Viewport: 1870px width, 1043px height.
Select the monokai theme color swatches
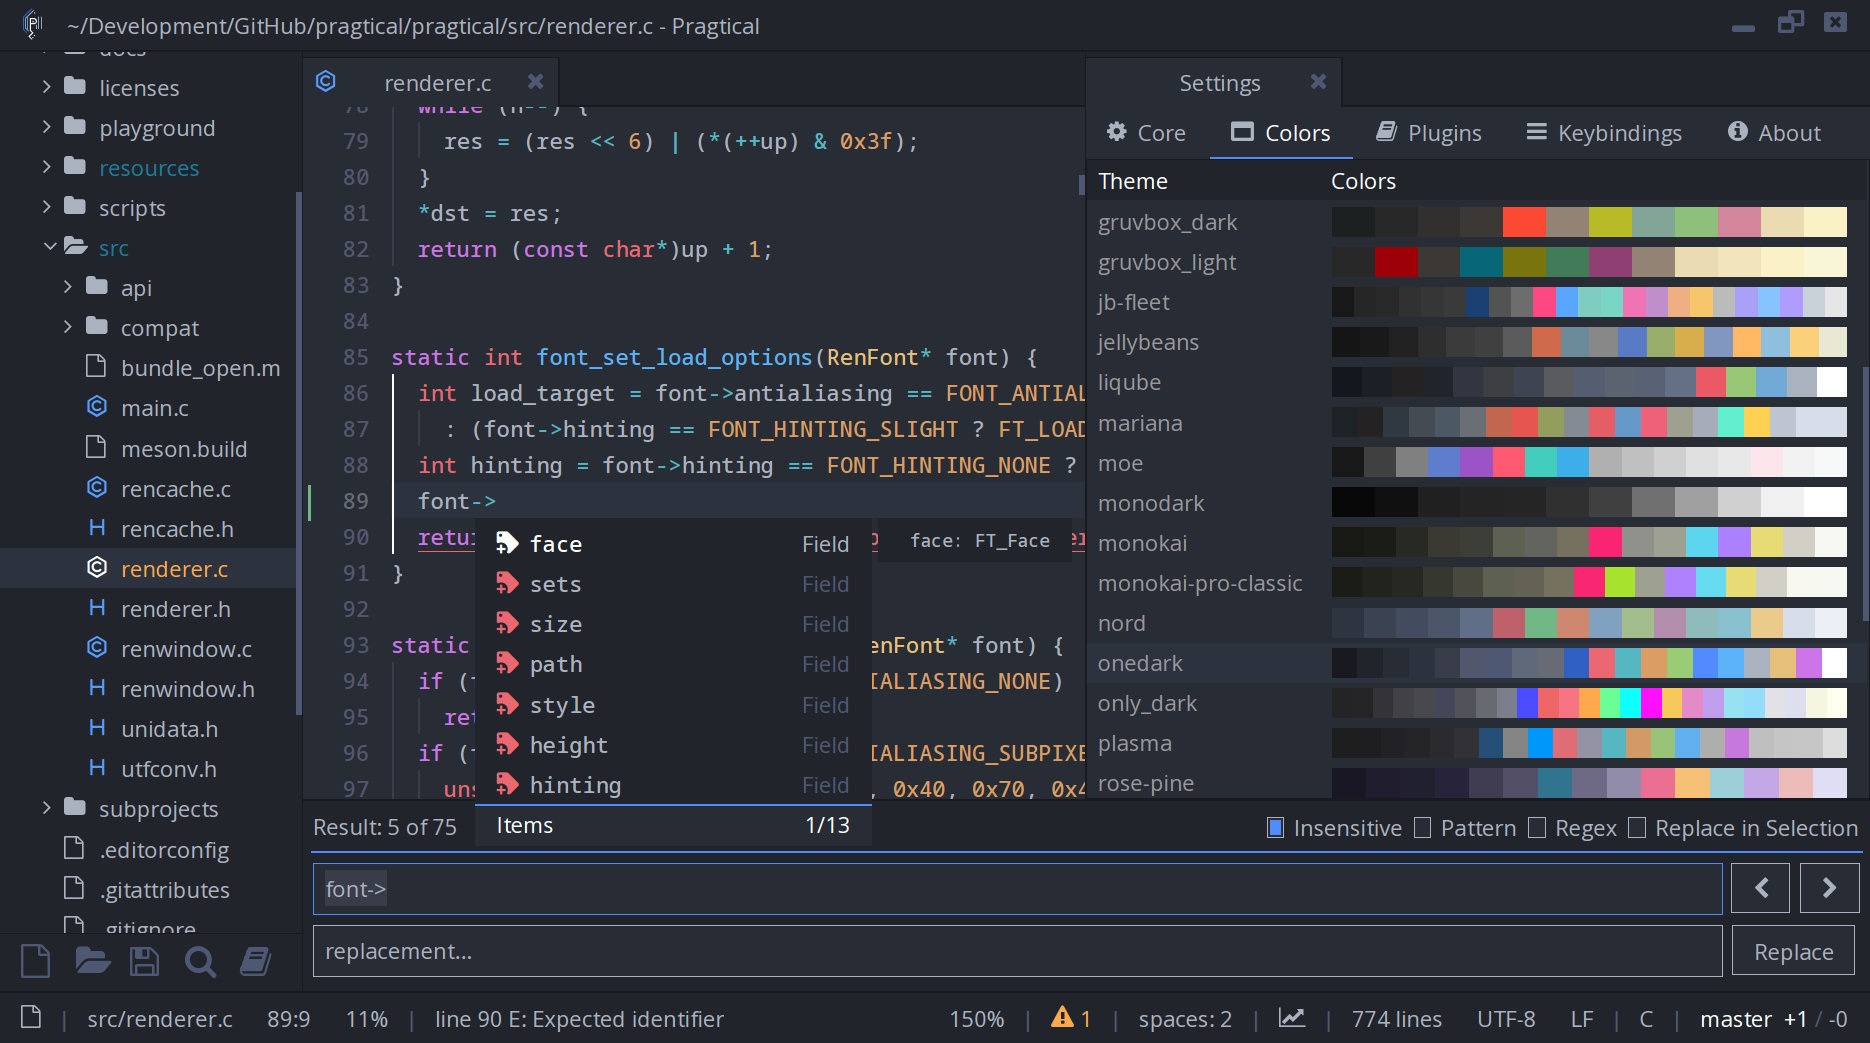pos(1589,543)
